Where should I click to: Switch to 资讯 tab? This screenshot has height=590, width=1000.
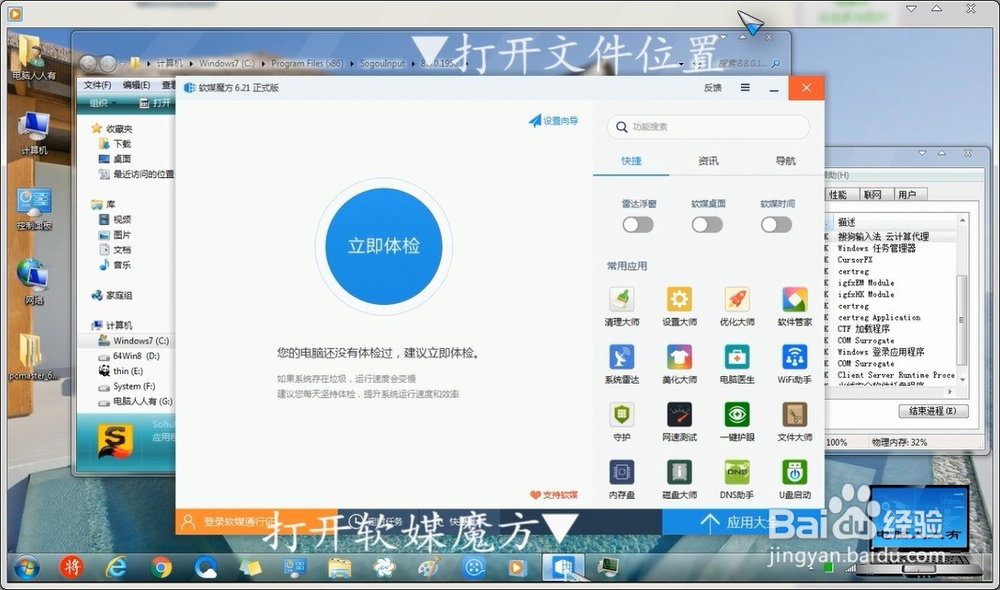(708, 161)
